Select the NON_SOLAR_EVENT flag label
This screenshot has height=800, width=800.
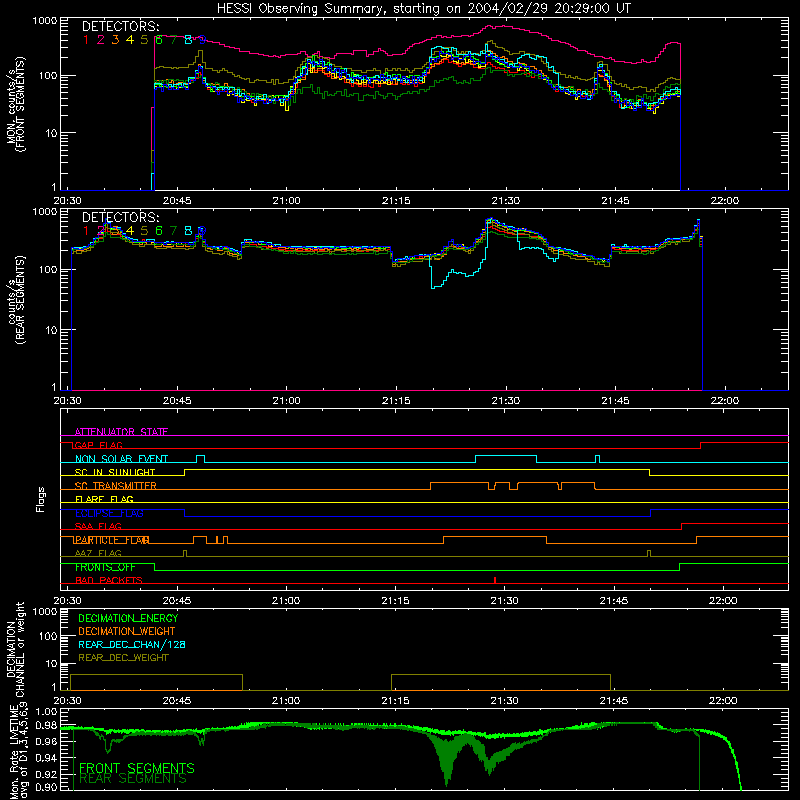[121, 459]
